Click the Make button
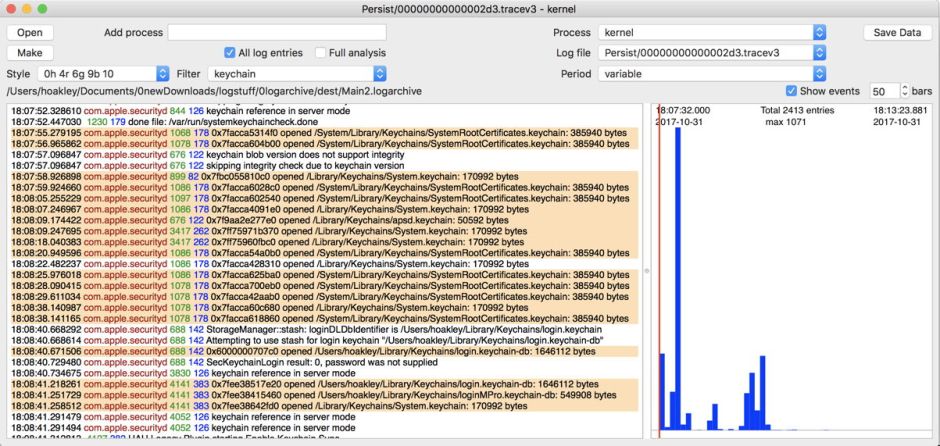The height and width of the screenshot is (446, 940). 30,53
